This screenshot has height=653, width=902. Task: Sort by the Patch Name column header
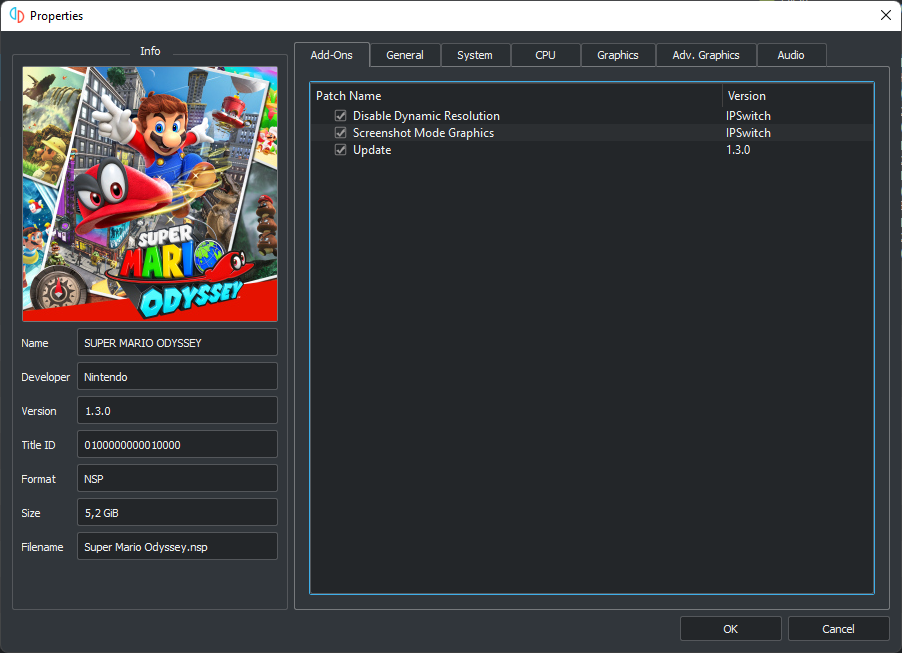[515, 96]
